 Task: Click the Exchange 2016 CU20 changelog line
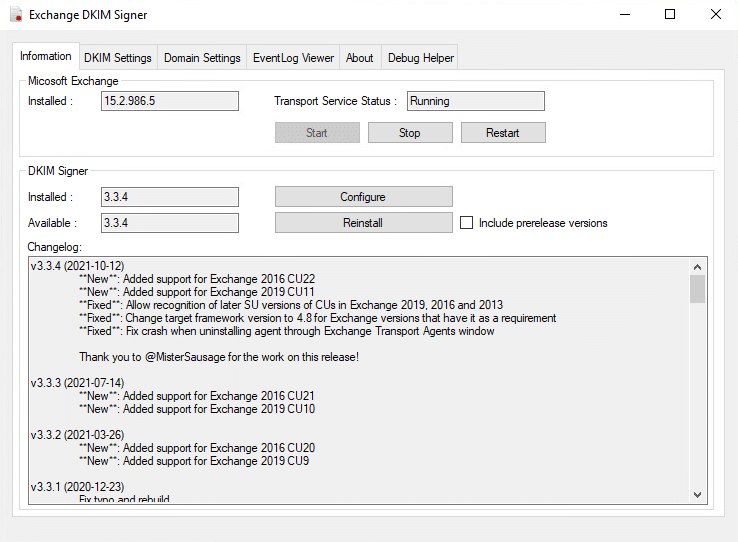coord(197,448)
